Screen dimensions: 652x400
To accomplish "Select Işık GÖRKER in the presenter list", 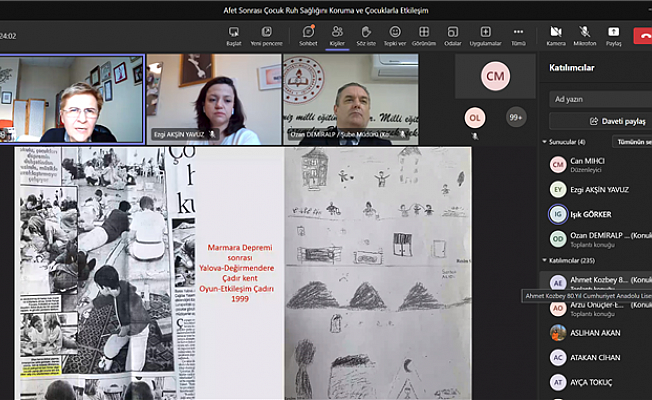I will [590, 214].
